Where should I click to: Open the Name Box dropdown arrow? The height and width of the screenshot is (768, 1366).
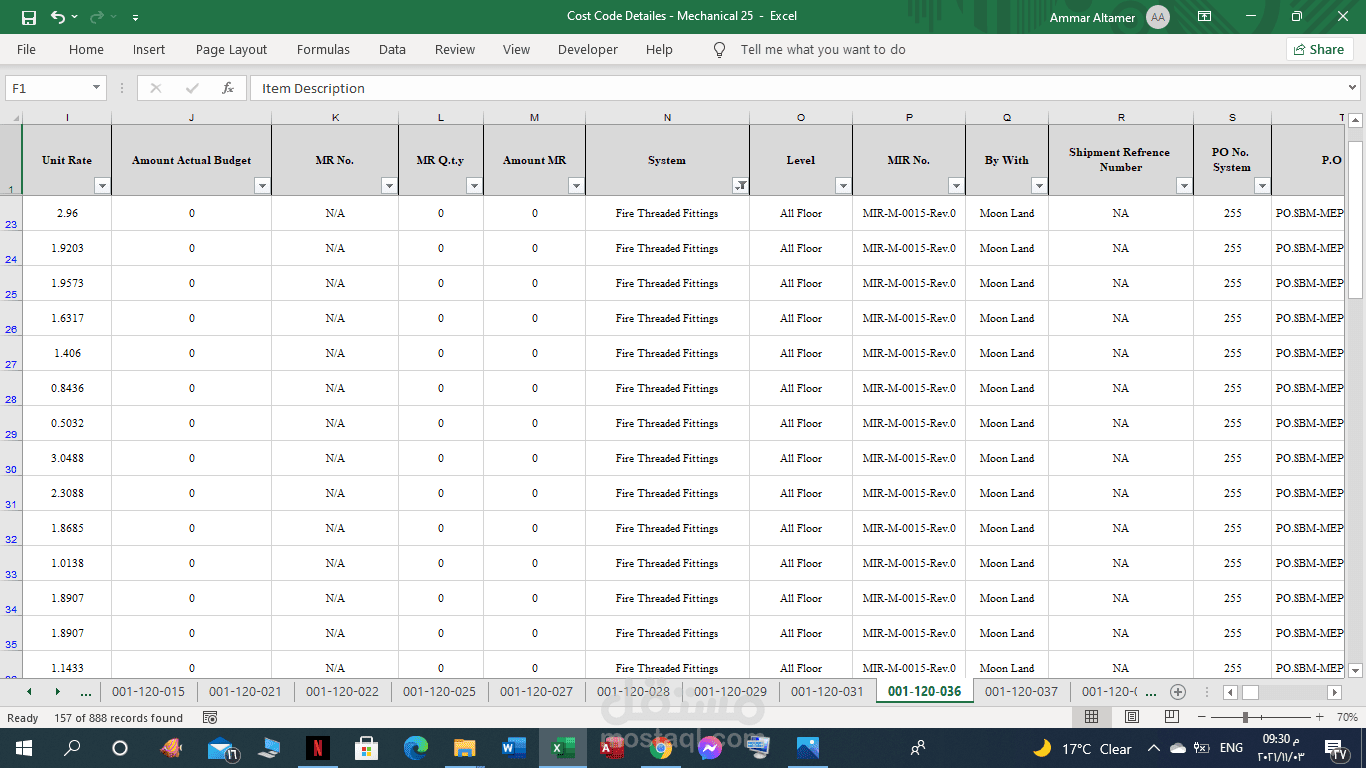tap(97, 88)
